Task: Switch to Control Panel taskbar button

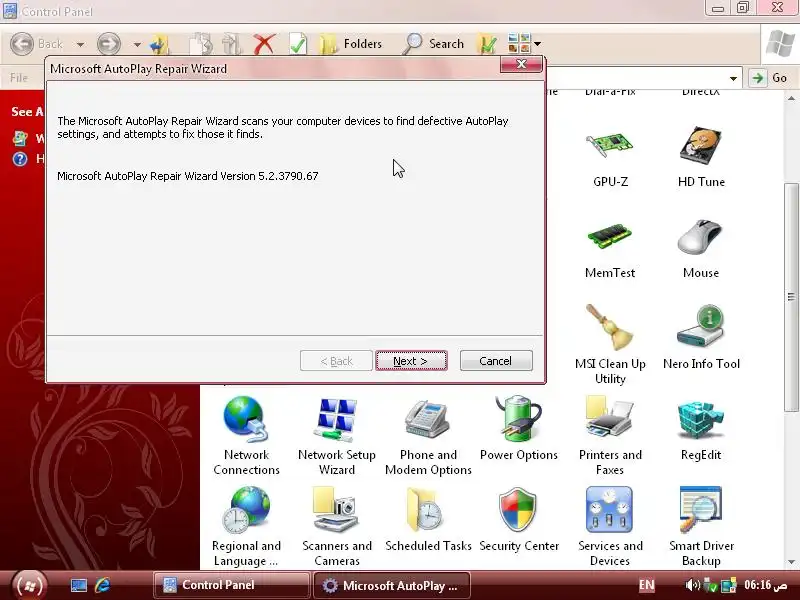Action: 232,585
